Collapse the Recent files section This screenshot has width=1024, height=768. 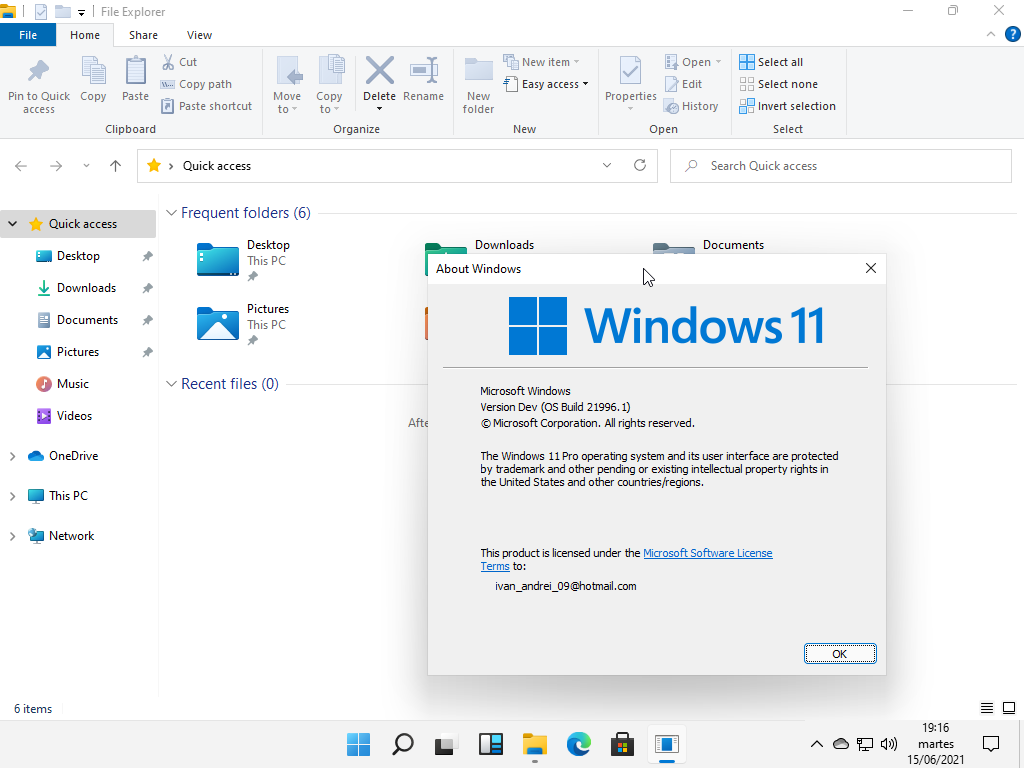tap(171, 384)
